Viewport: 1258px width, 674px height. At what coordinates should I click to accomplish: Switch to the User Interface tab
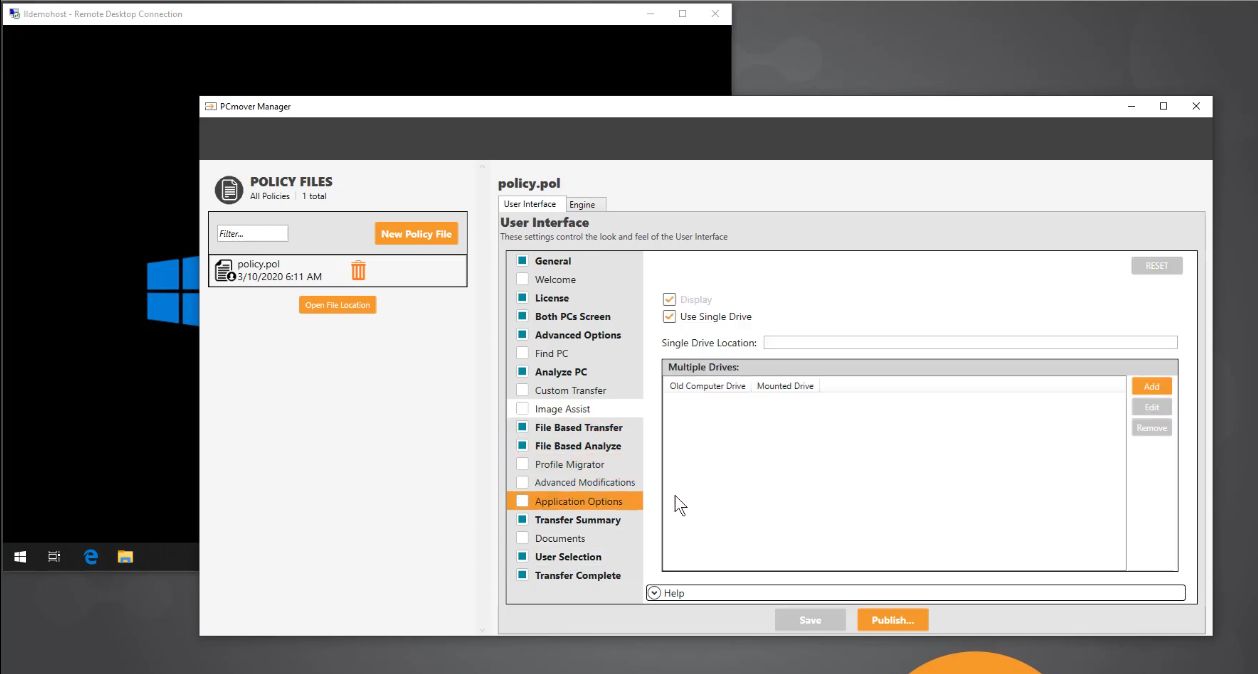(x=530, y=204)
